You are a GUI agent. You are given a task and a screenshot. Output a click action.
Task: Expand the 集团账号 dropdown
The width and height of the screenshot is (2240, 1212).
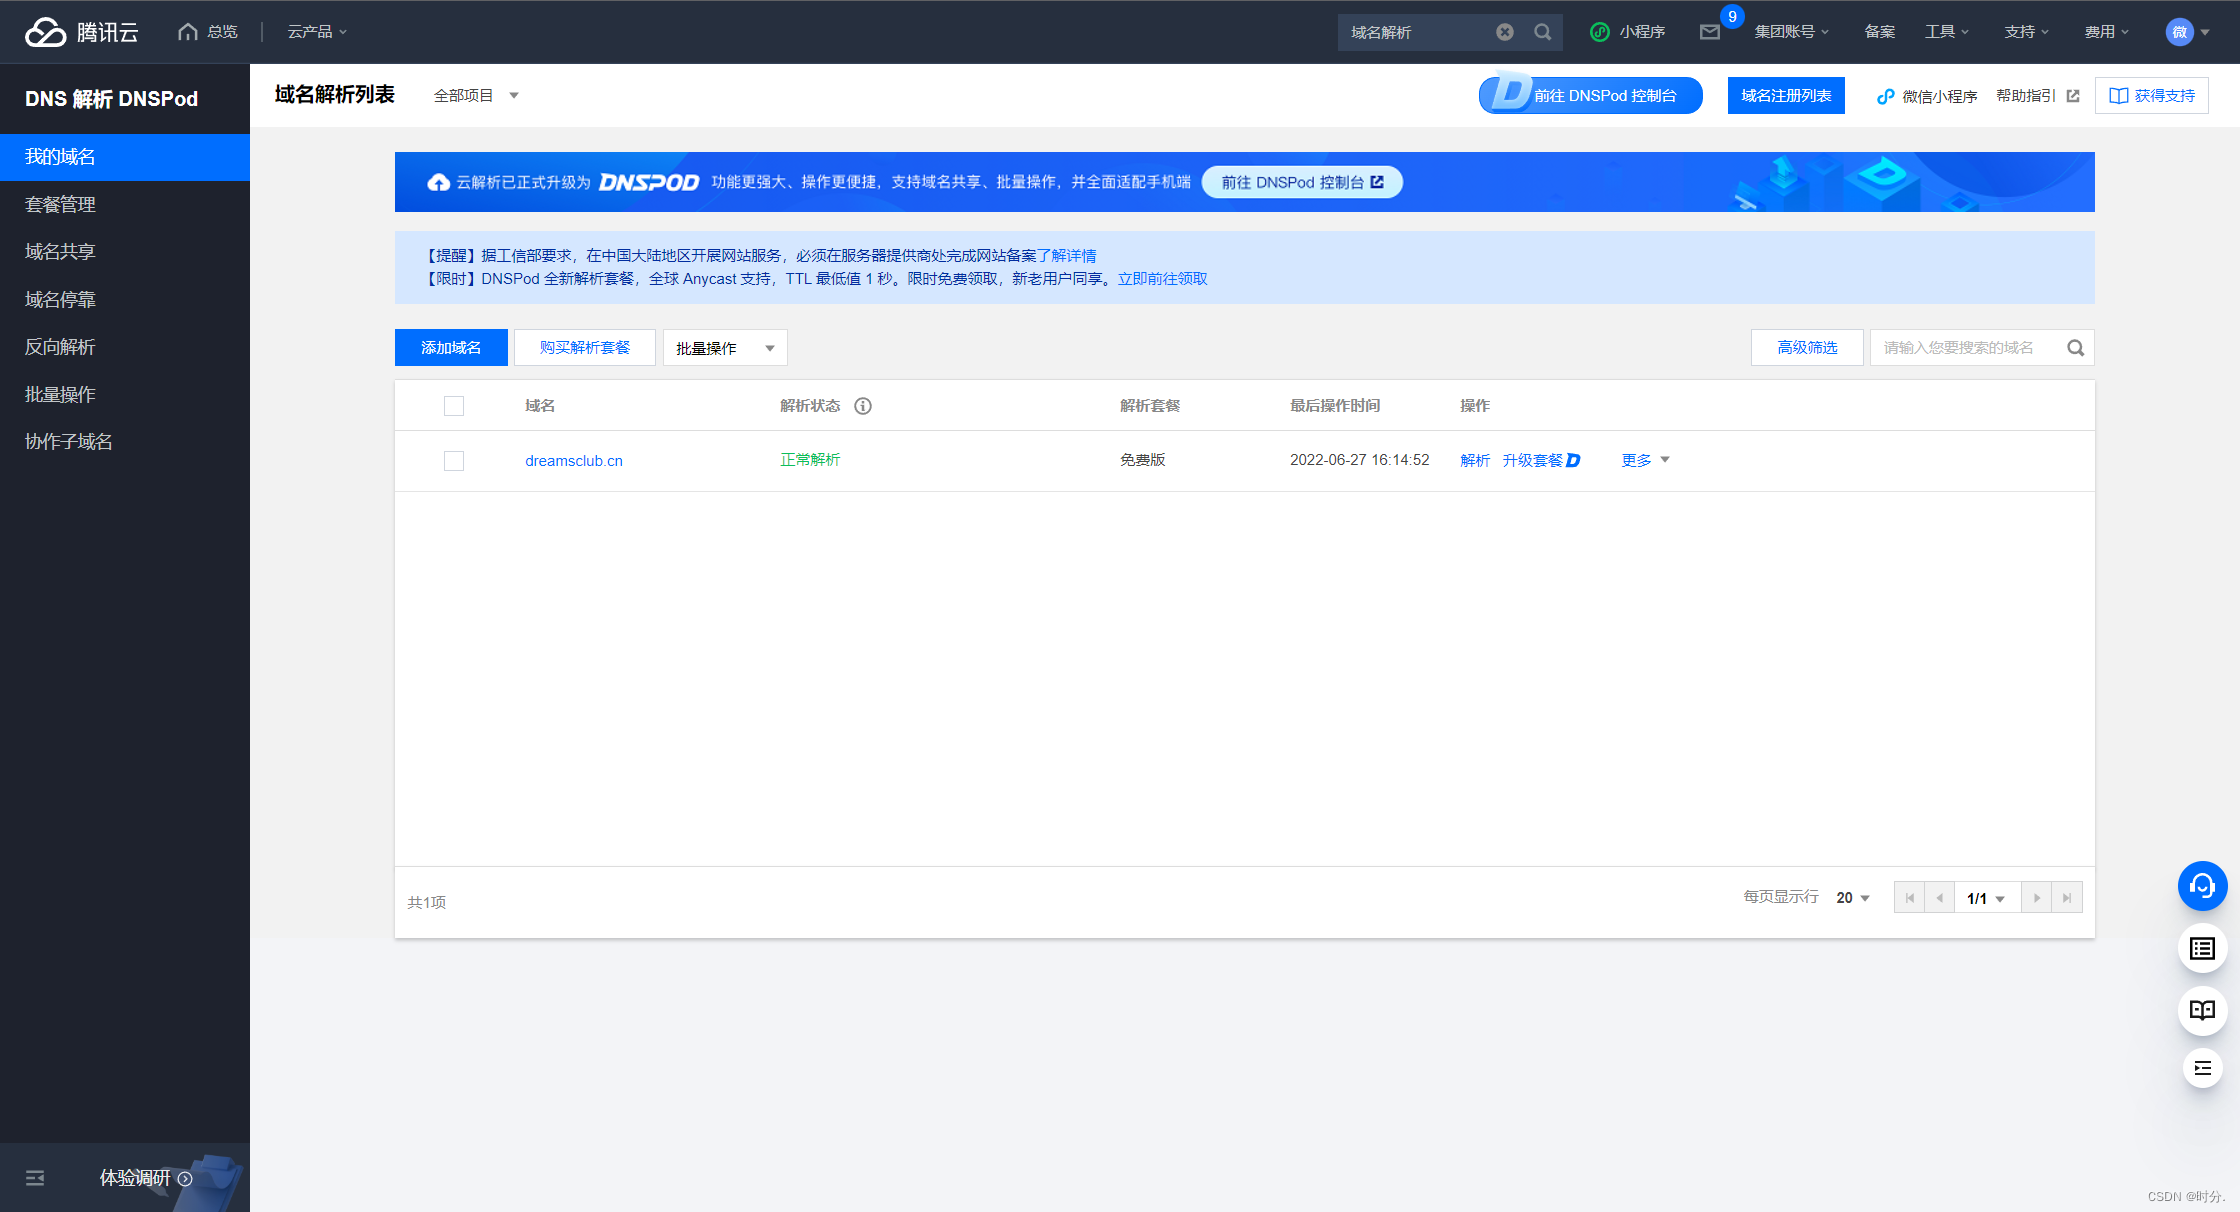tap(1791, 32)
